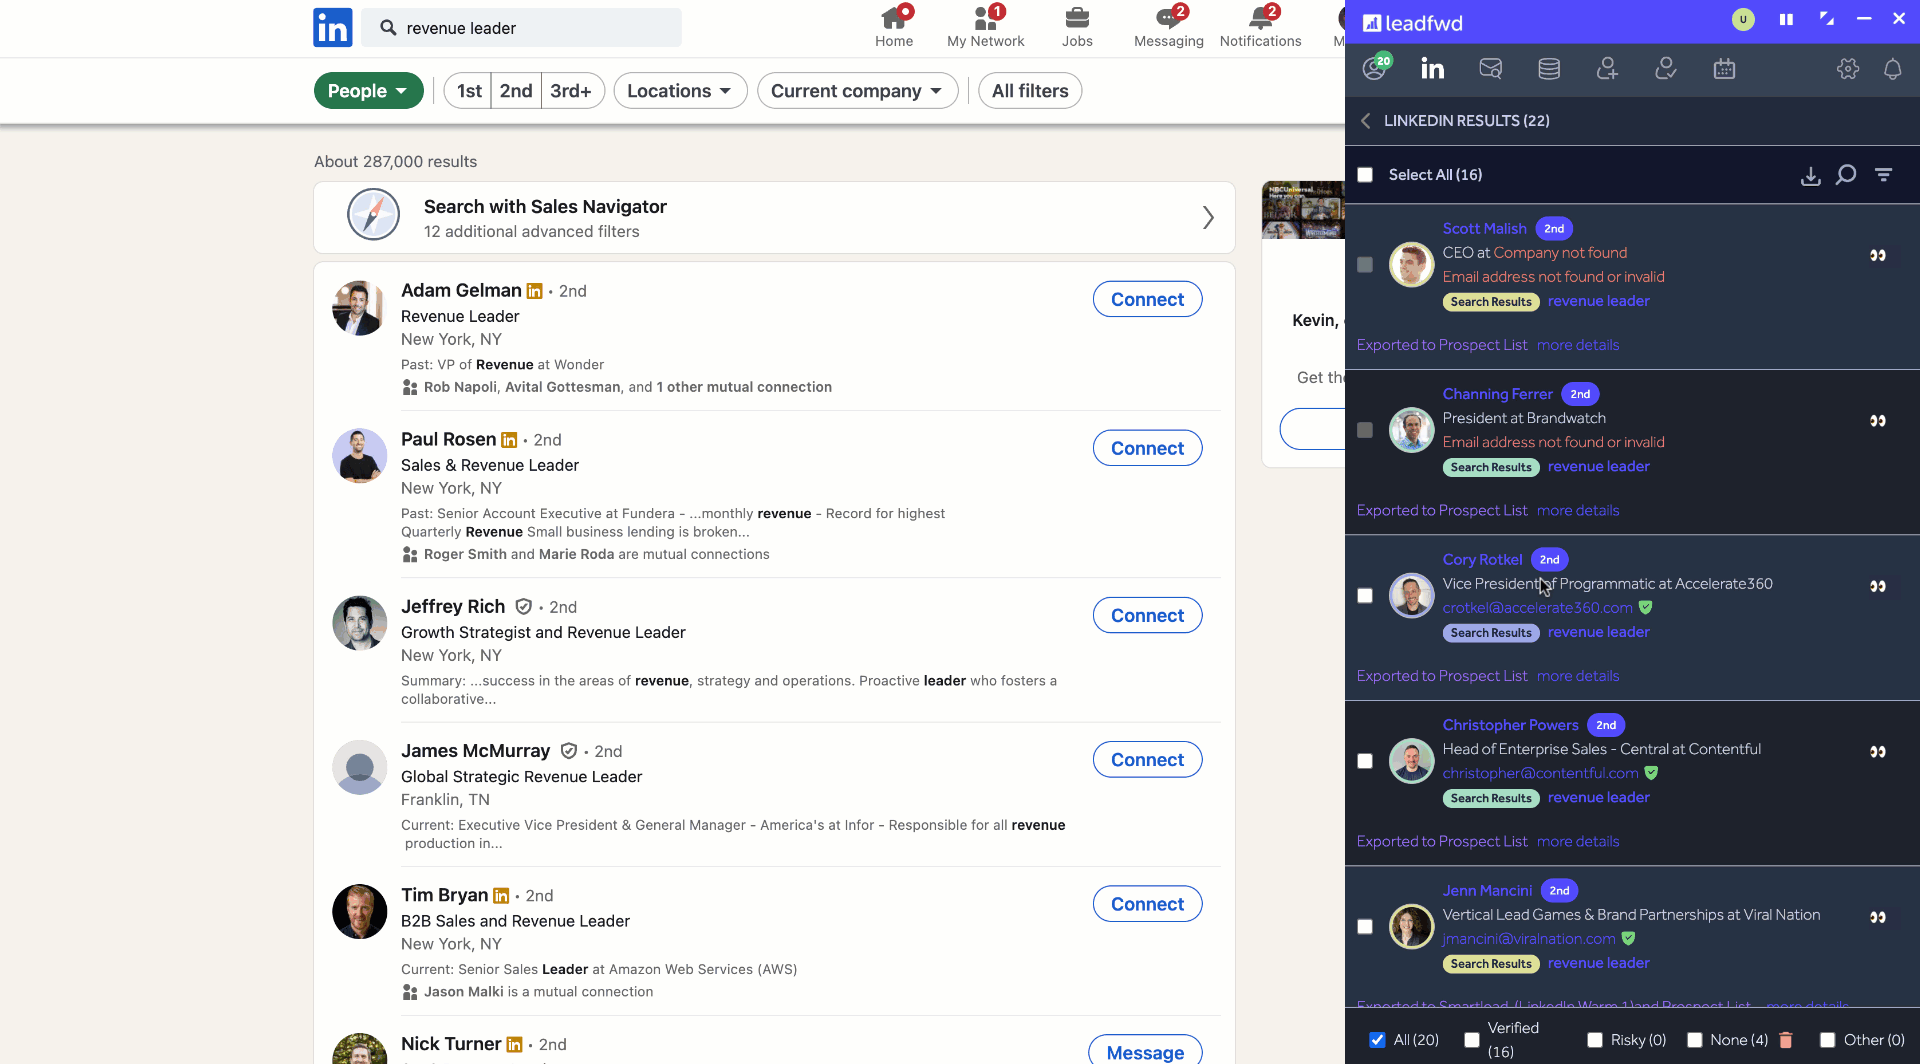This screenshot has height=1064, width=1920.
Task: Select Jenn Mancini's checkbox
Action: tap(1365, 927)
